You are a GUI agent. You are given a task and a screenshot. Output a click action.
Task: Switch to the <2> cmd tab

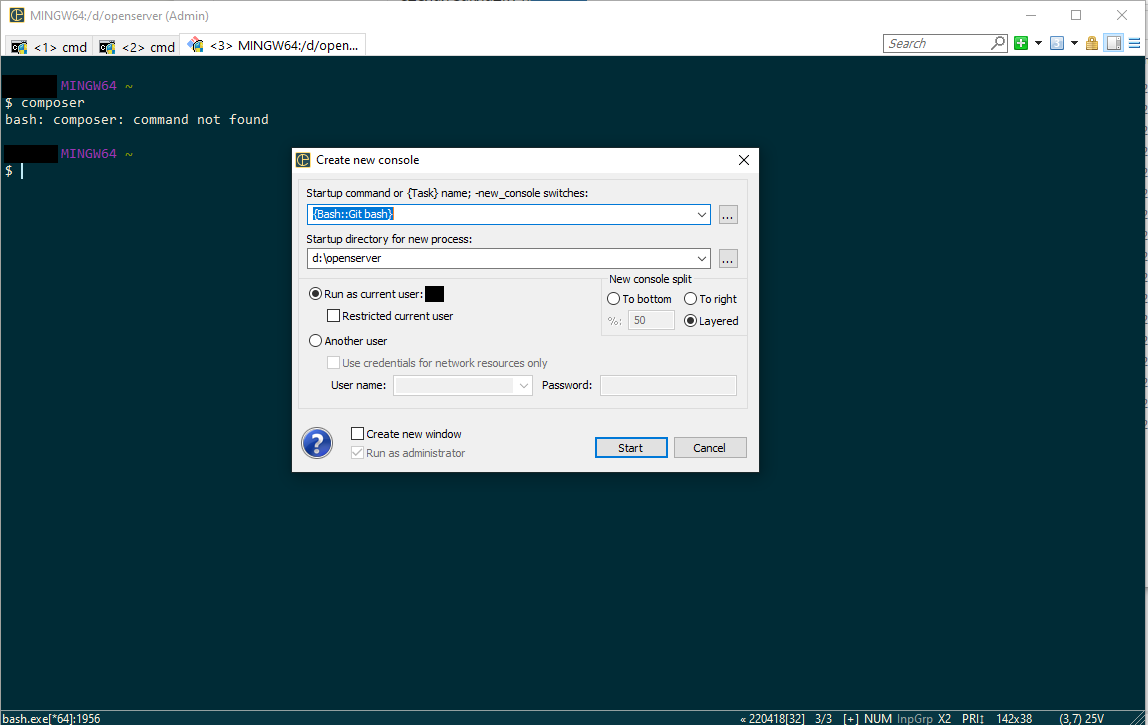137,47
